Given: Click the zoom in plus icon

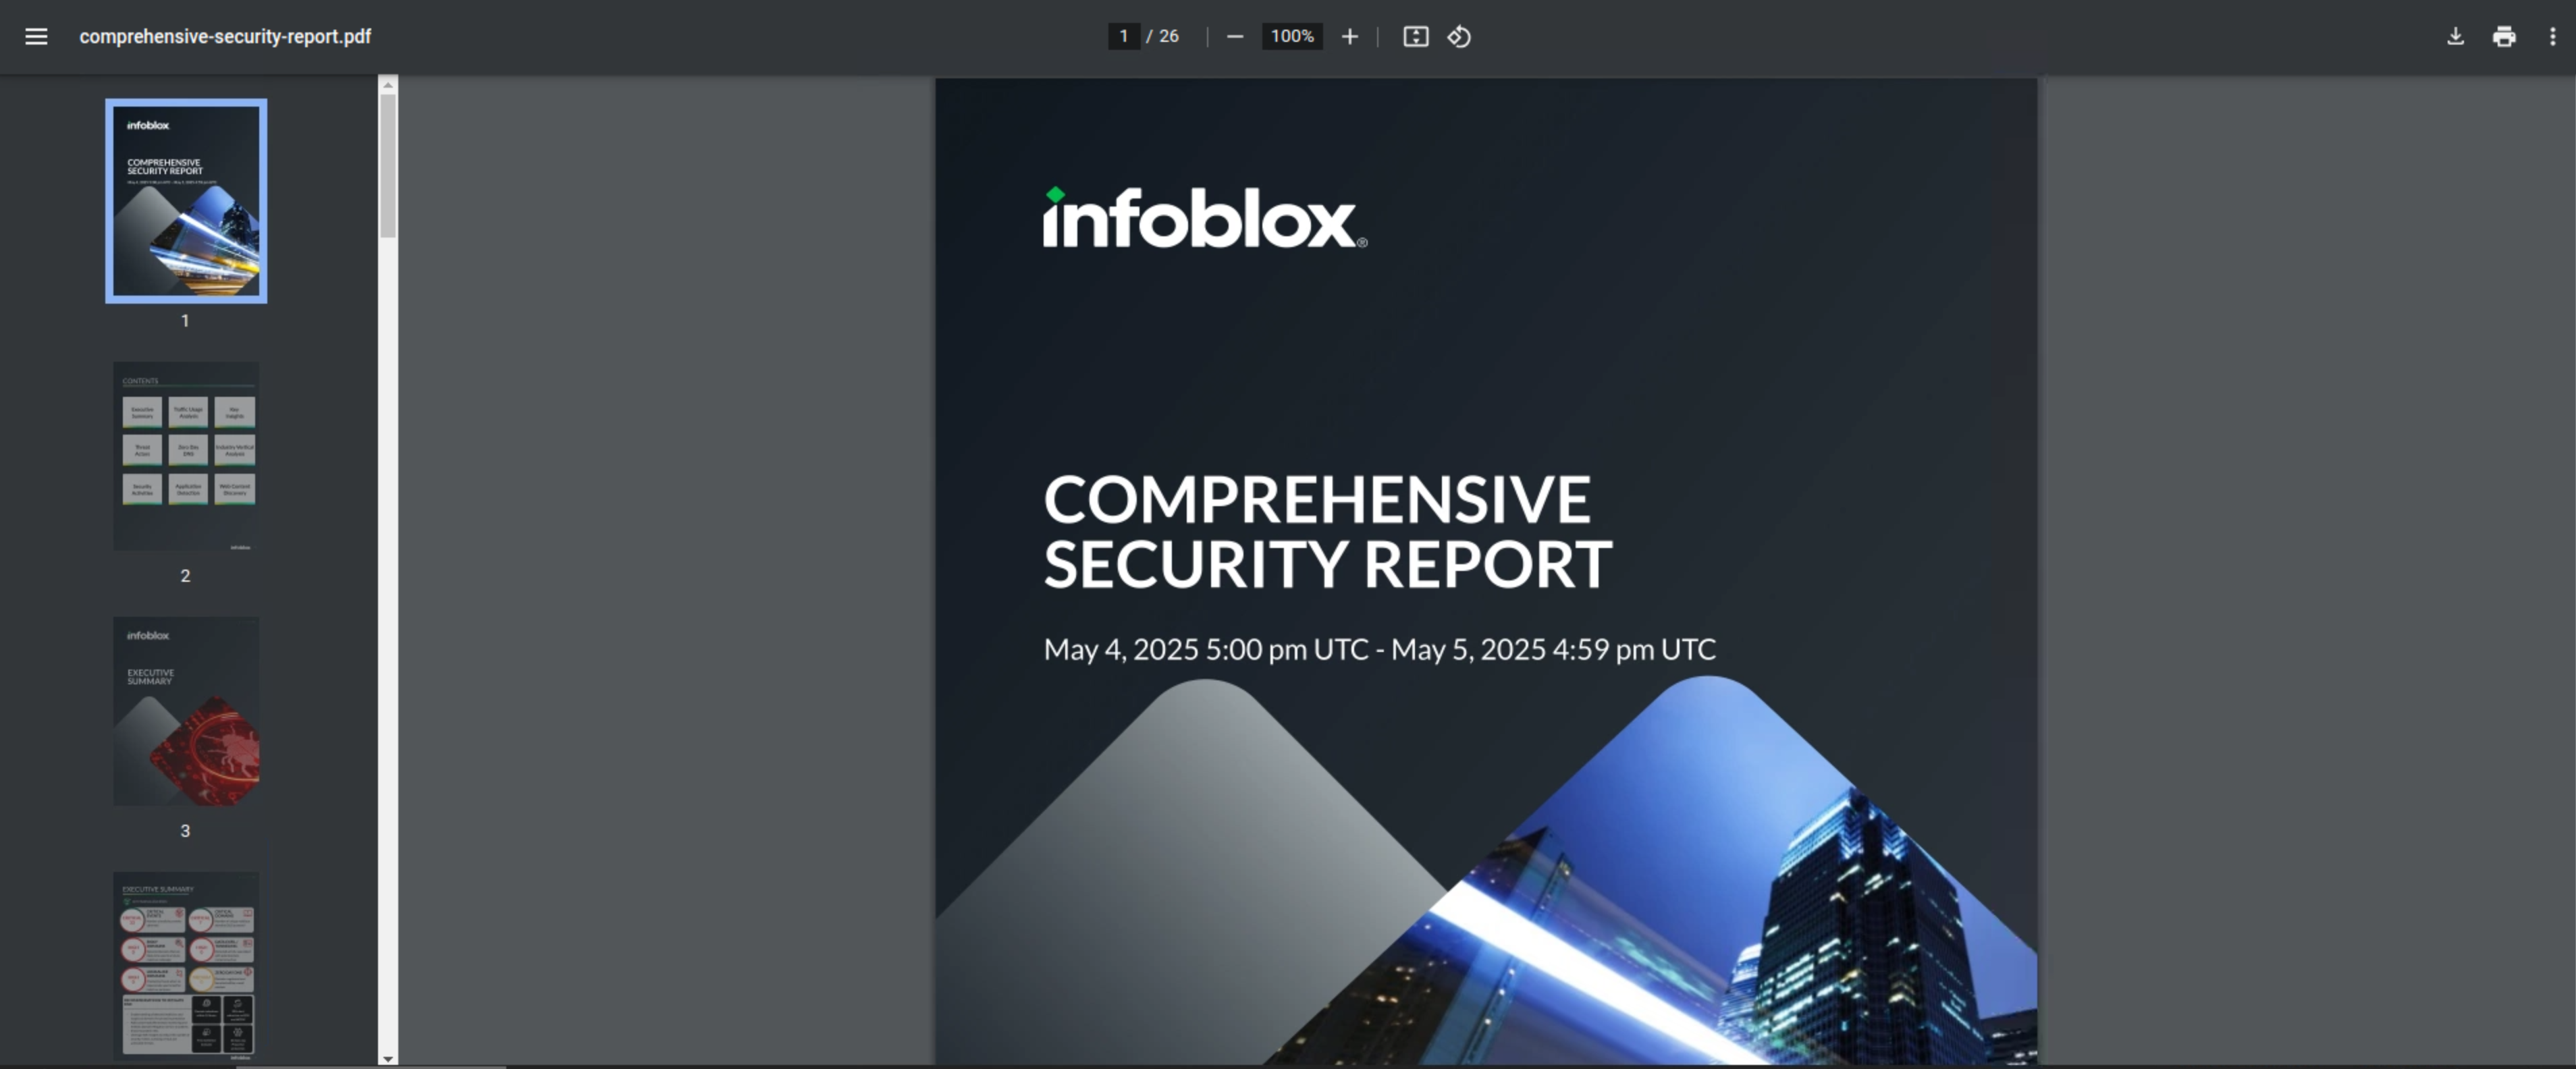Looking at the screenshot, I should (1349, 37).
